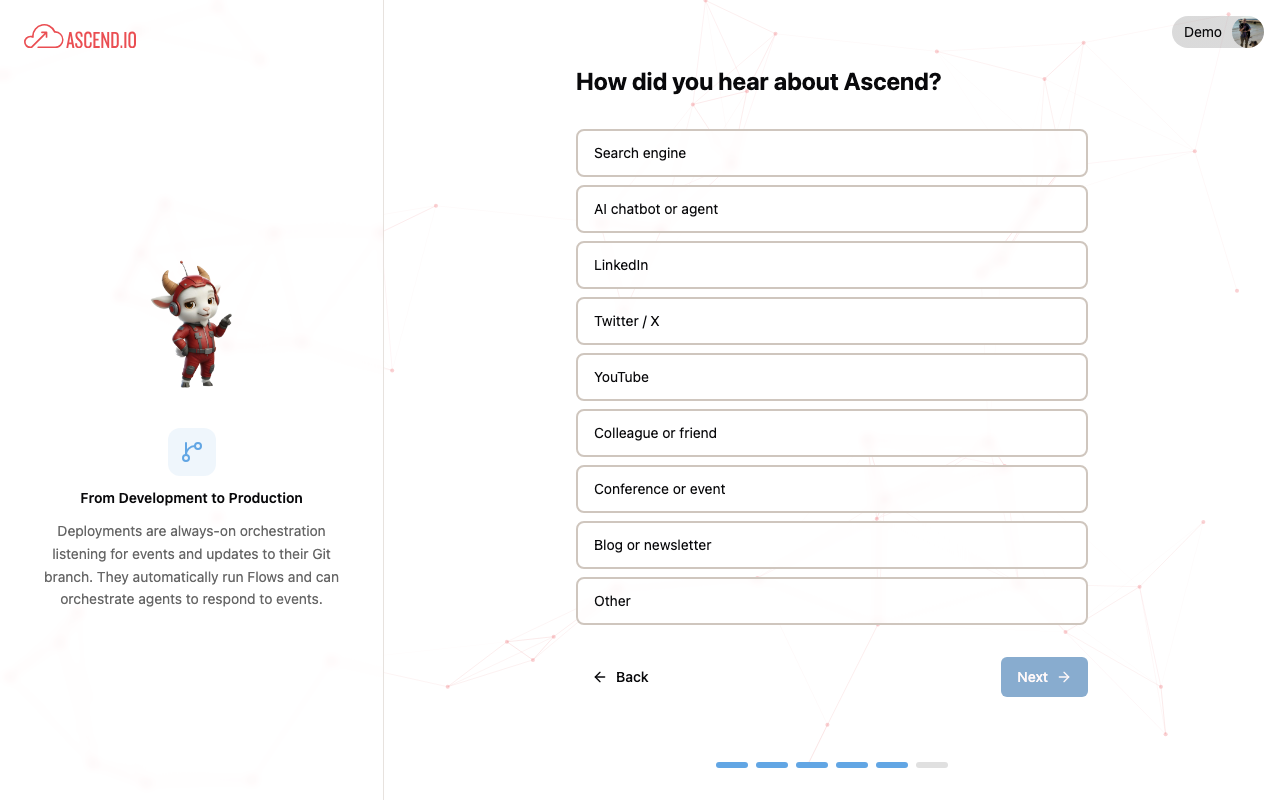Select the Other answer choice
Image resolution: width=1280 pixels, height=800 pixels.
(832, 601)
